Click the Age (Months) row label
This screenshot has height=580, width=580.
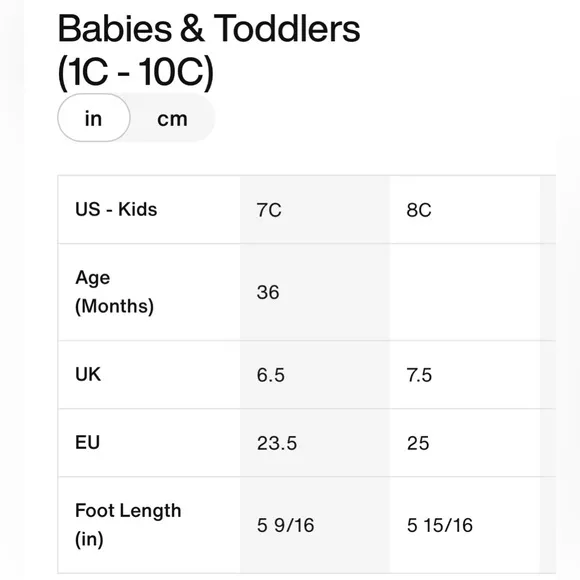click(114, 292)
